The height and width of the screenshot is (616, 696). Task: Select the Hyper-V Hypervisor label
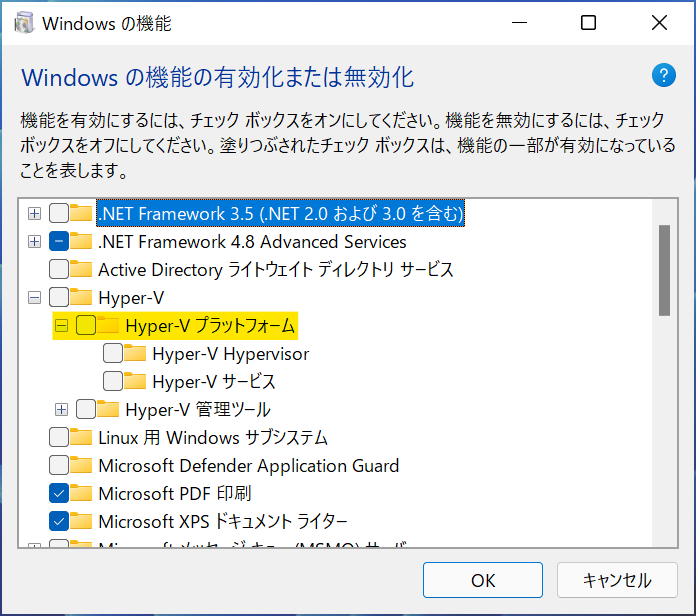coord(230,354)
